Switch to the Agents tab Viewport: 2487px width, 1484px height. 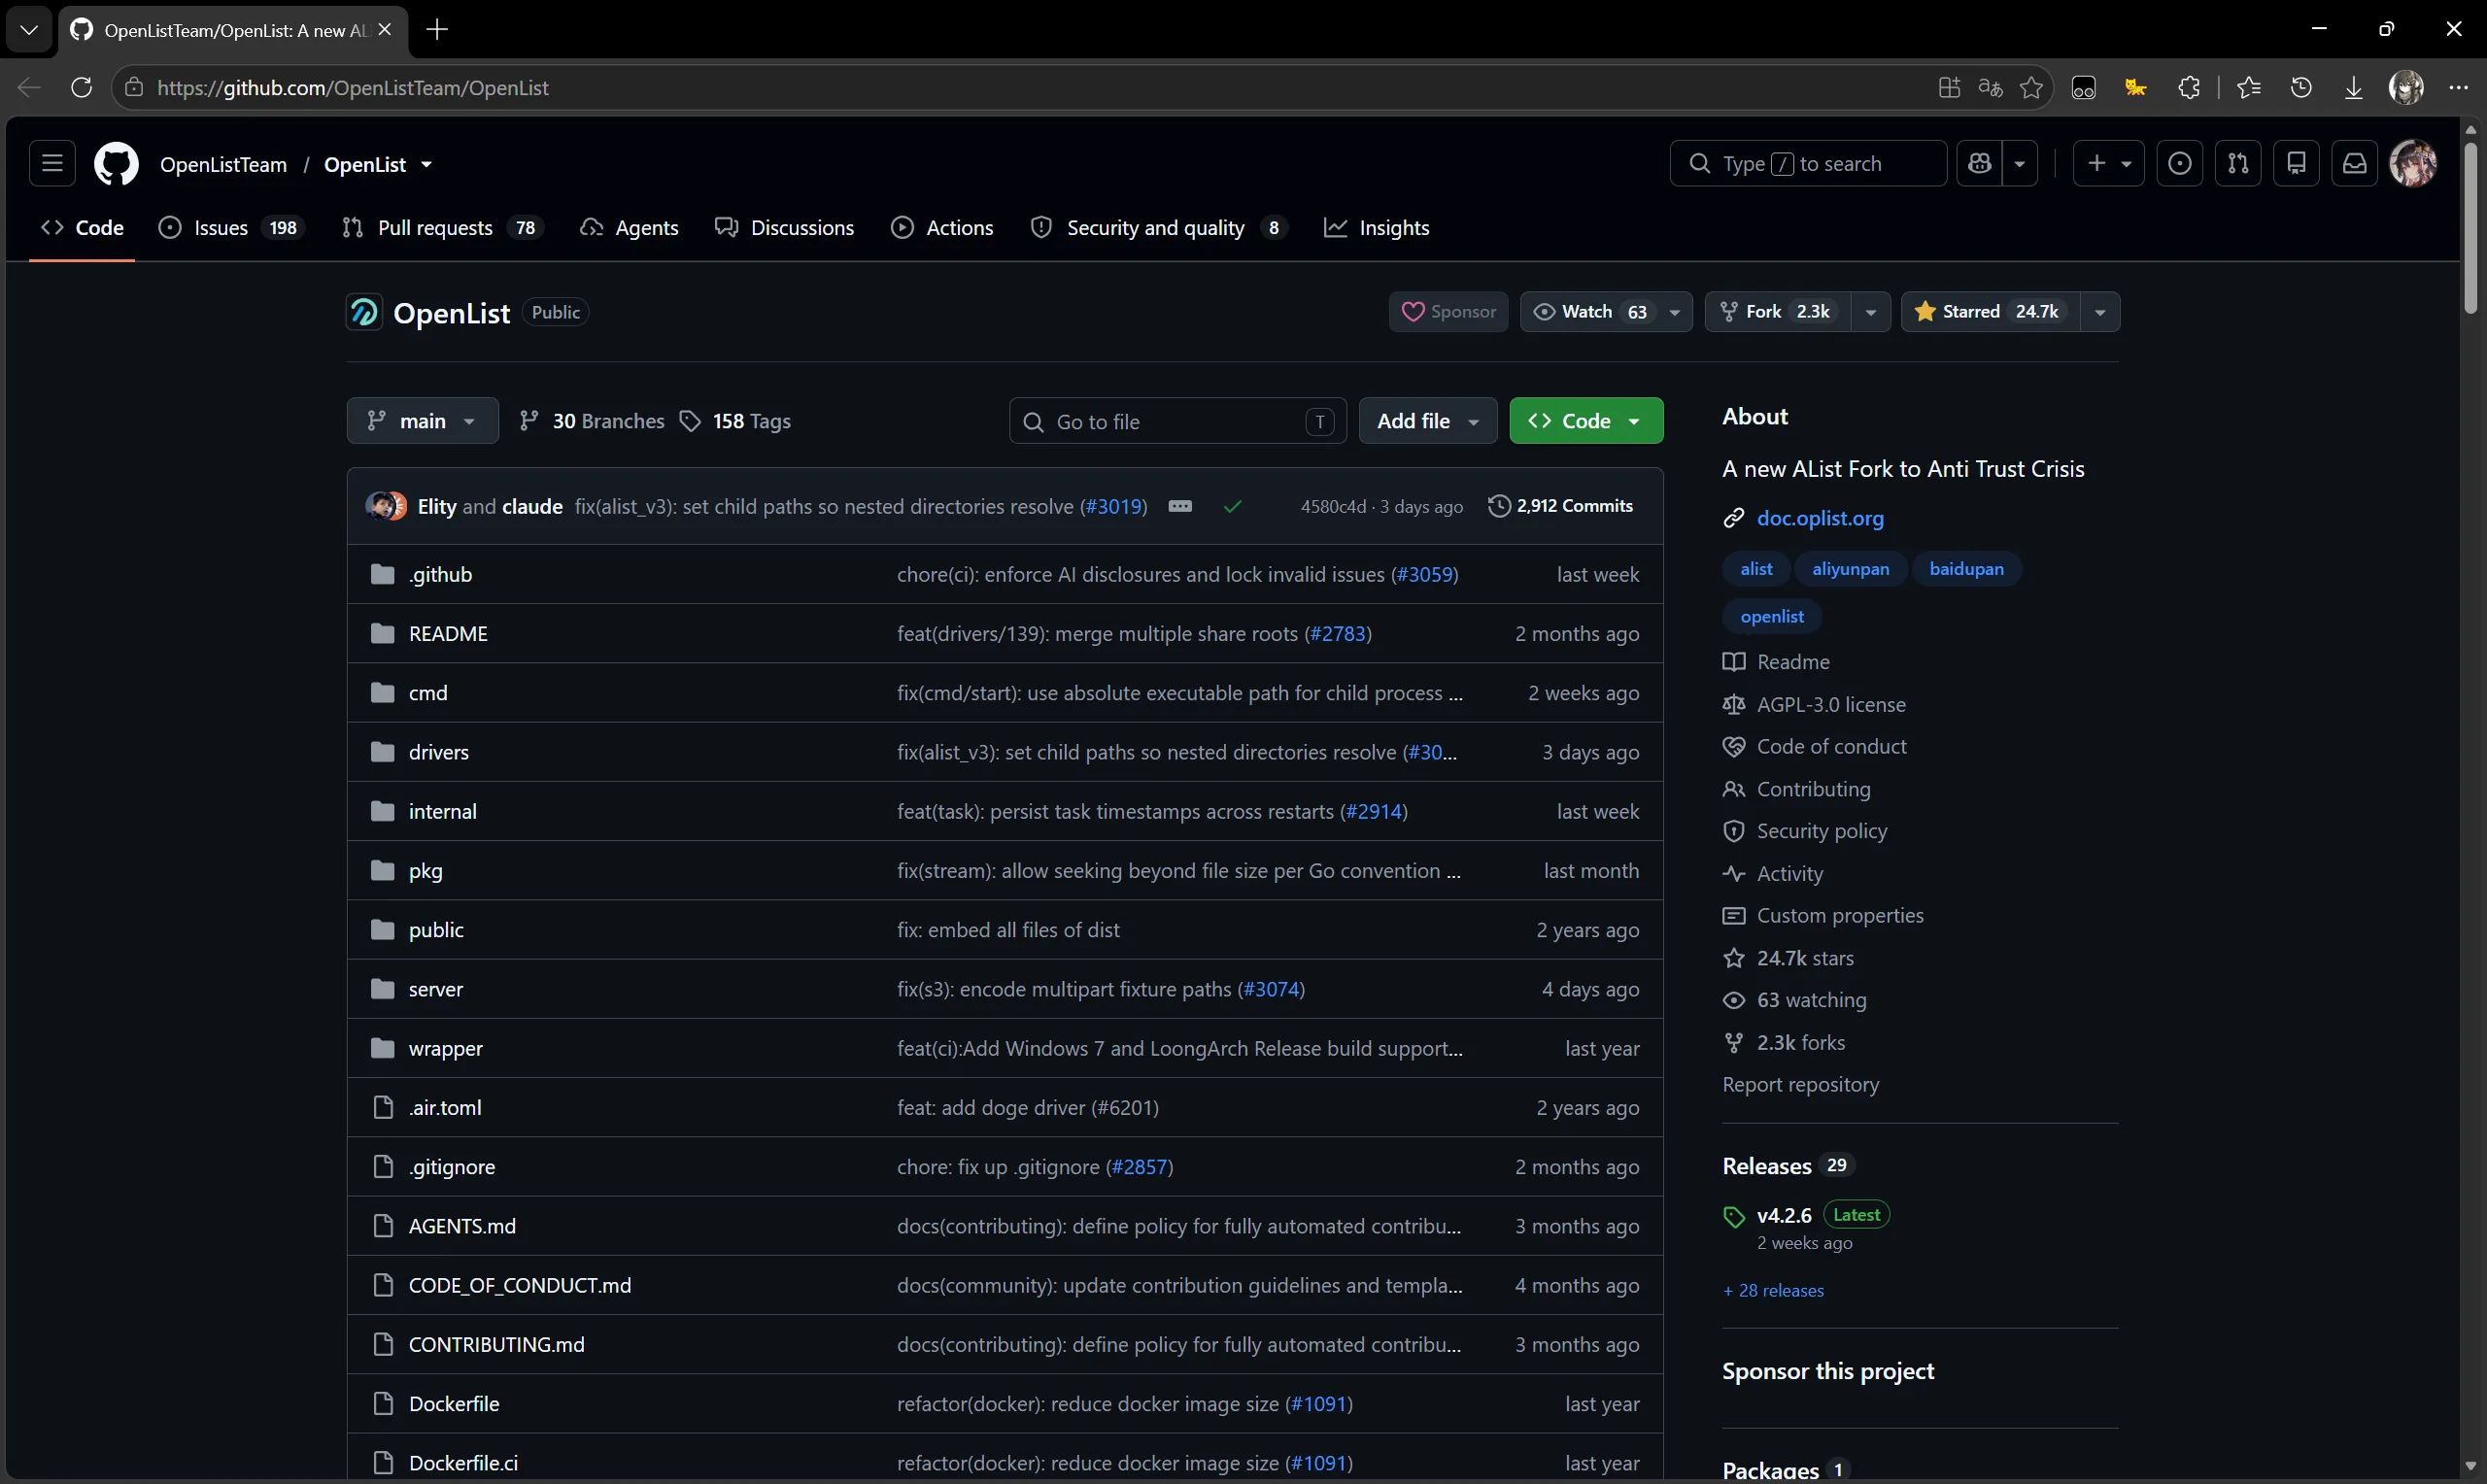[629, 228]
